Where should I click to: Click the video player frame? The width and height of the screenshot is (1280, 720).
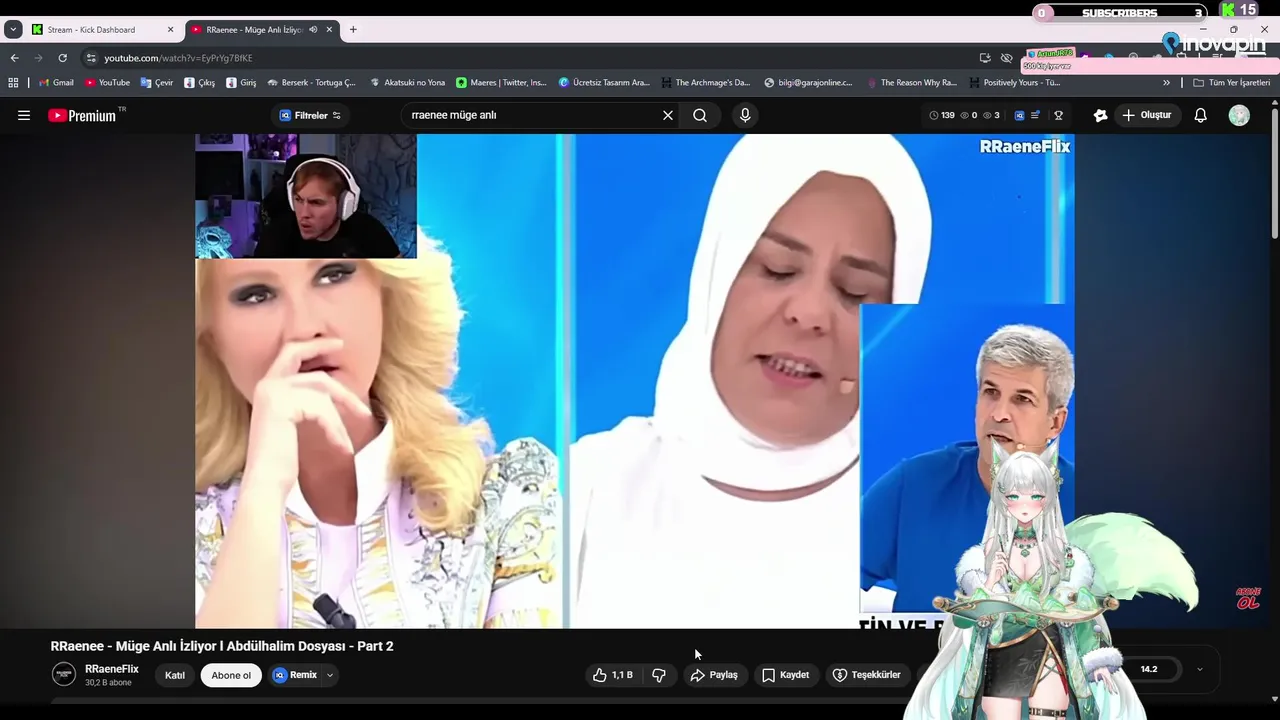(635, 381)
